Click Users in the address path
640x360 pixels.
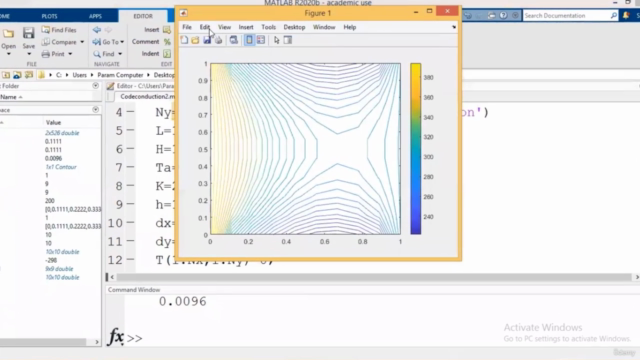pyautogui.click(x=80, y=75)
